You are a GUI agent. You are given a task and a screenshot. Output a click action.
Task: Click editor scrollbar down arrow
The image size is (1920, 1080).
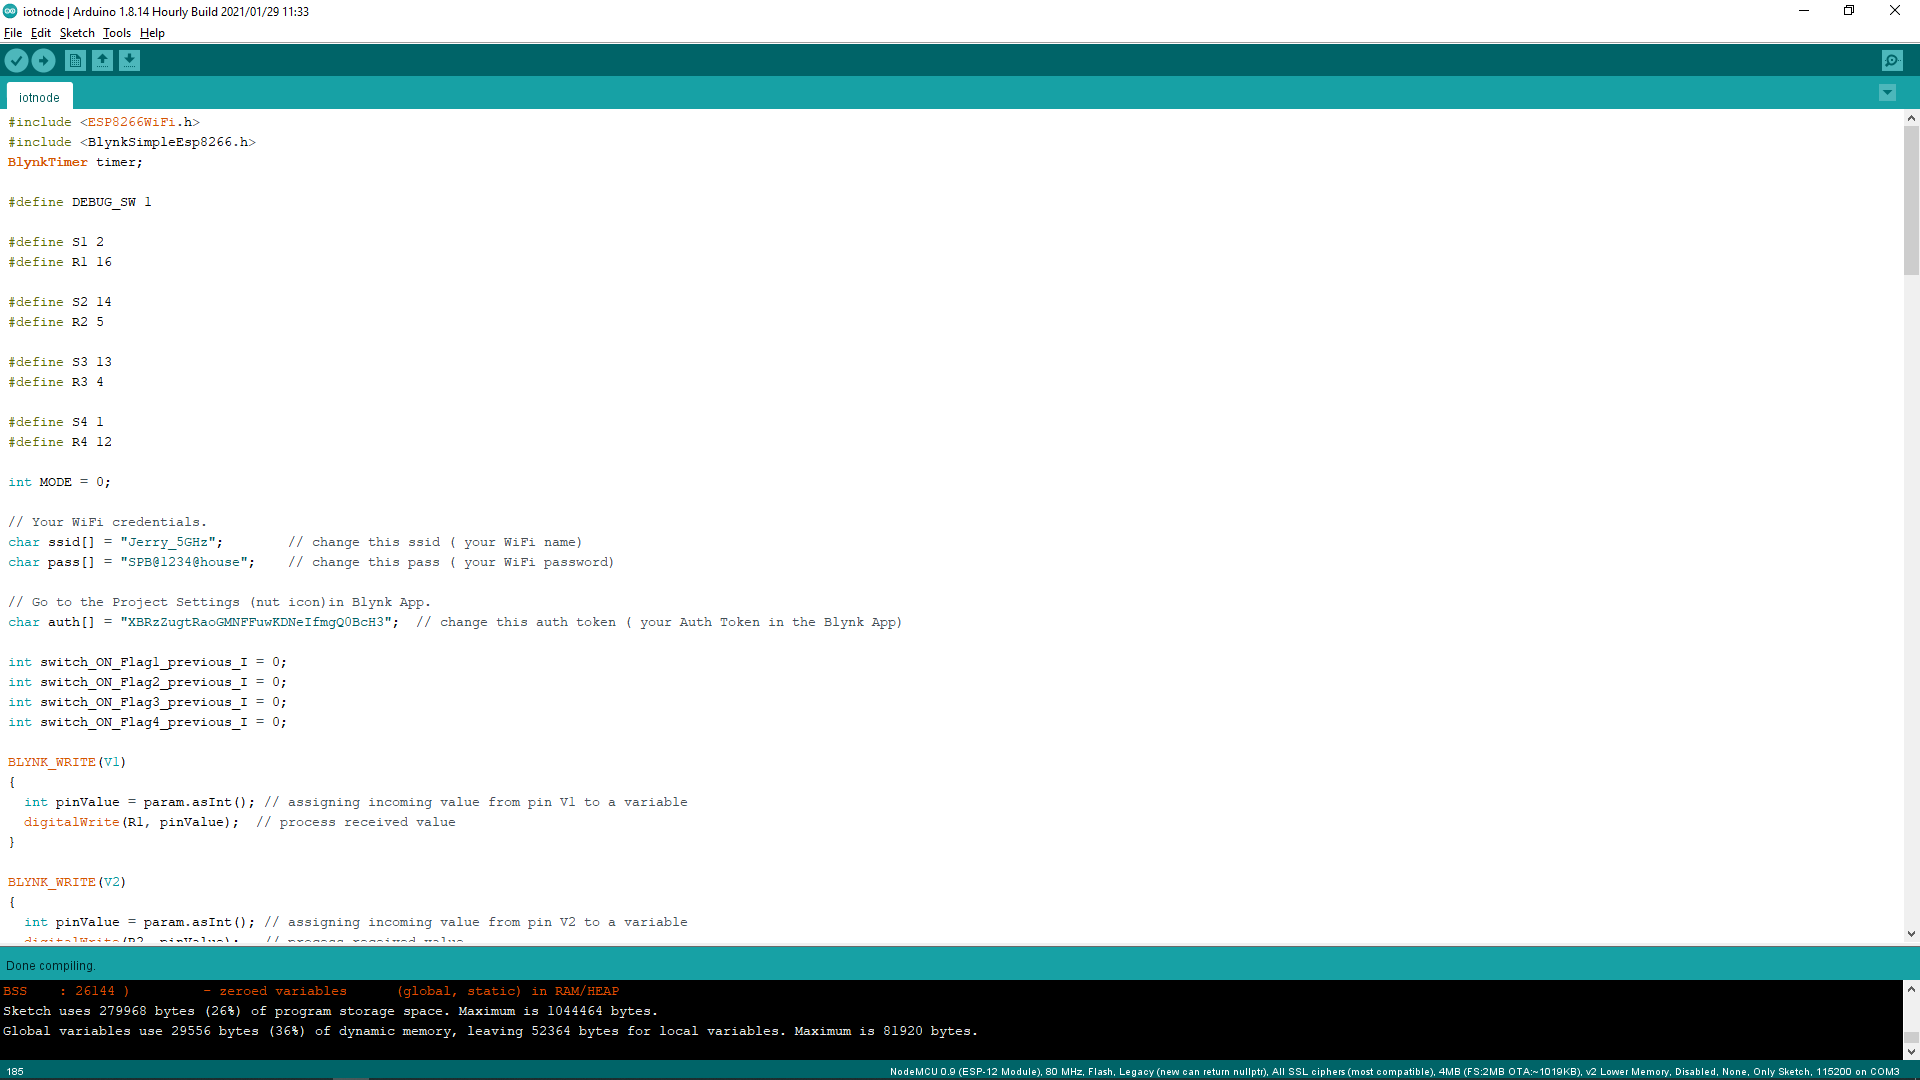pos(1911,934)
